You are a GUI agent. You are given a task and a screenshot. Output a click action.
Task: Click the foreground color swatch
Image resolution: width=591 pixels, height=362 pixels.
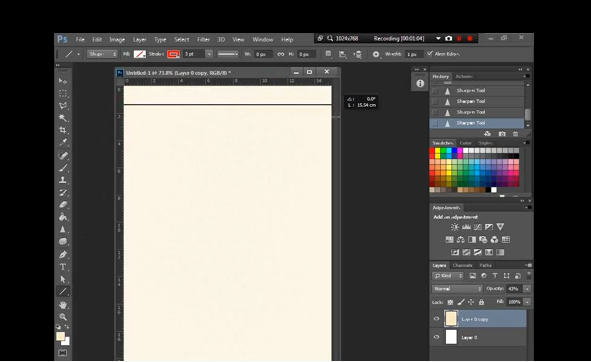coord(60,336)
